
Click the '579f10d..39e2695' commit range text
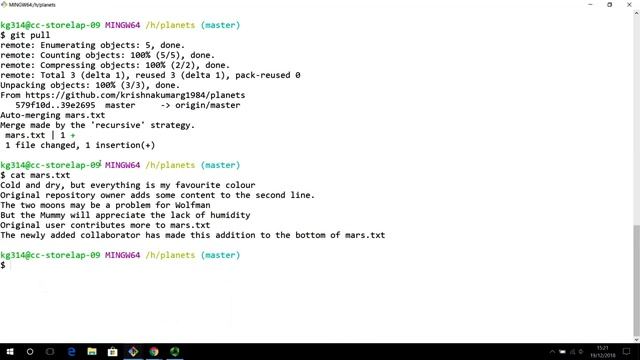click(55, 105)
